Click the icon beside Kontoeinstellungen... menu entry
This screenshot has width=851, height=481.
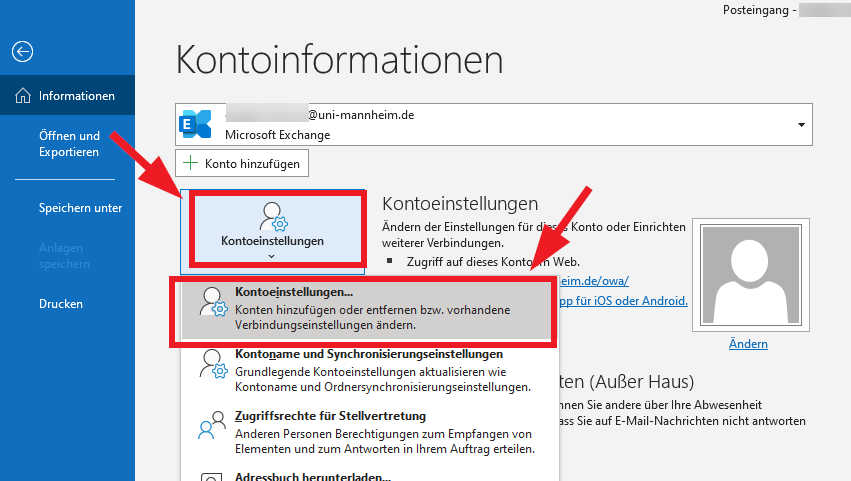pos(213,302)
